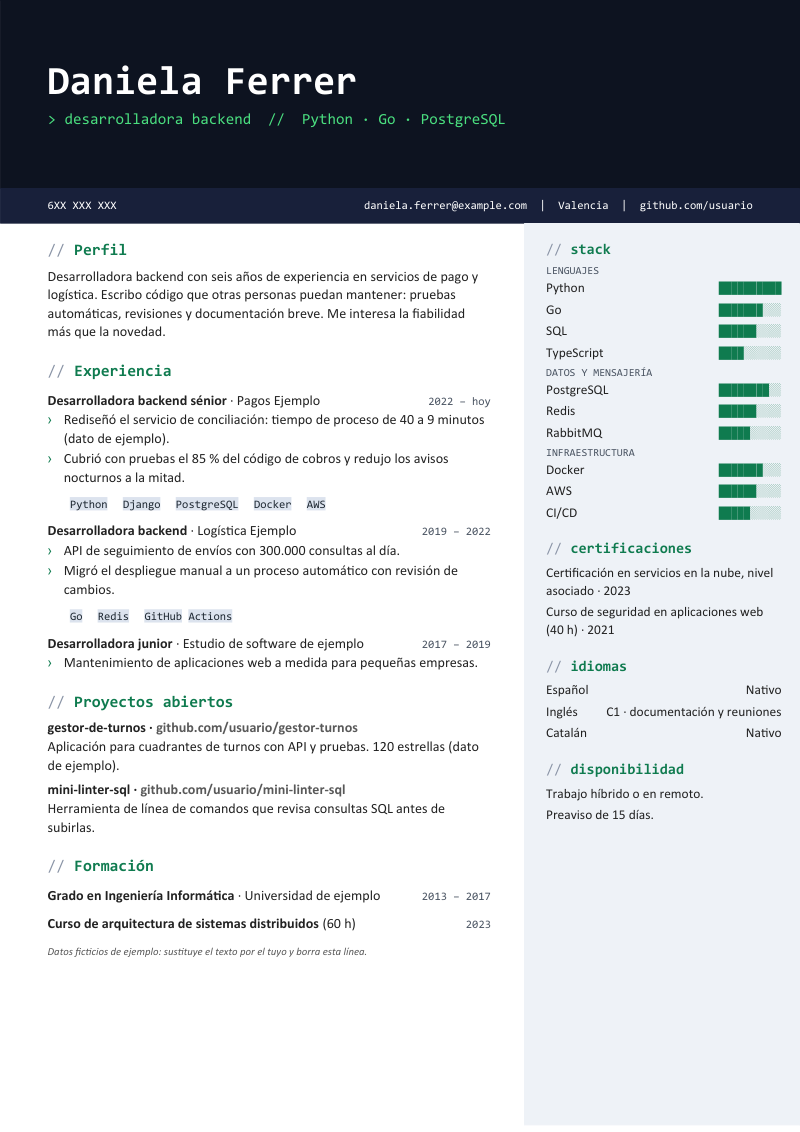Viewport: 800px width, 1132px height.
Task: Click the stack sidebar heading
Action: tap(578, 250)
